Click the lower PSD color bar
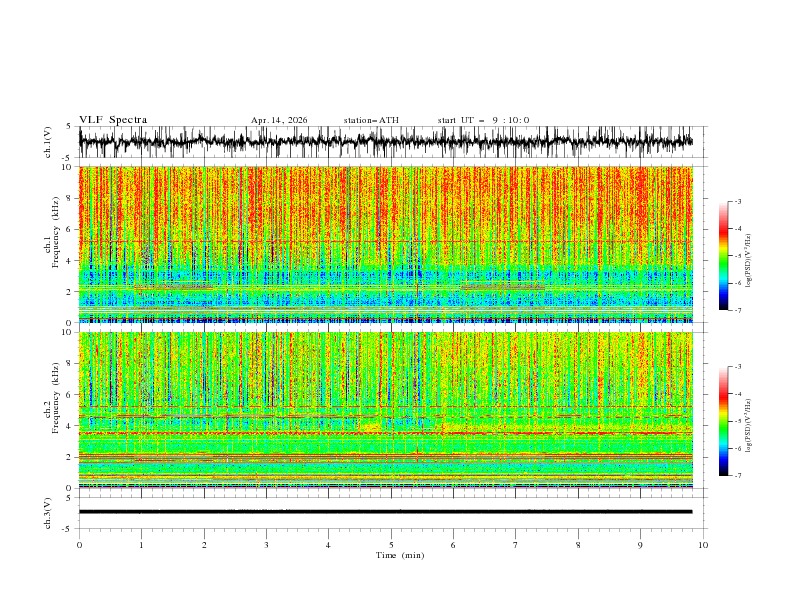 (724, 421)
